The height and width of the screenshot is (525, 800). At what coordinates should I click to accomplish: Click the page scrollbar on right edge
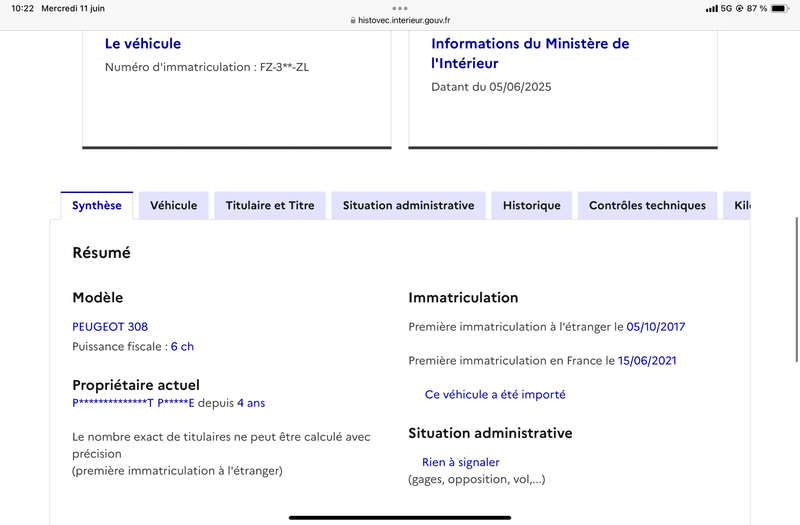(796, 289)
